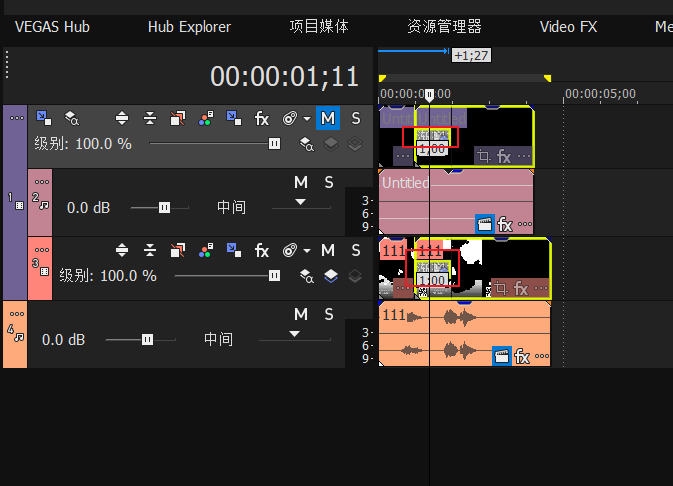
Task: Click track 1 header motion search icon
Action: click(x=72, y=118)
